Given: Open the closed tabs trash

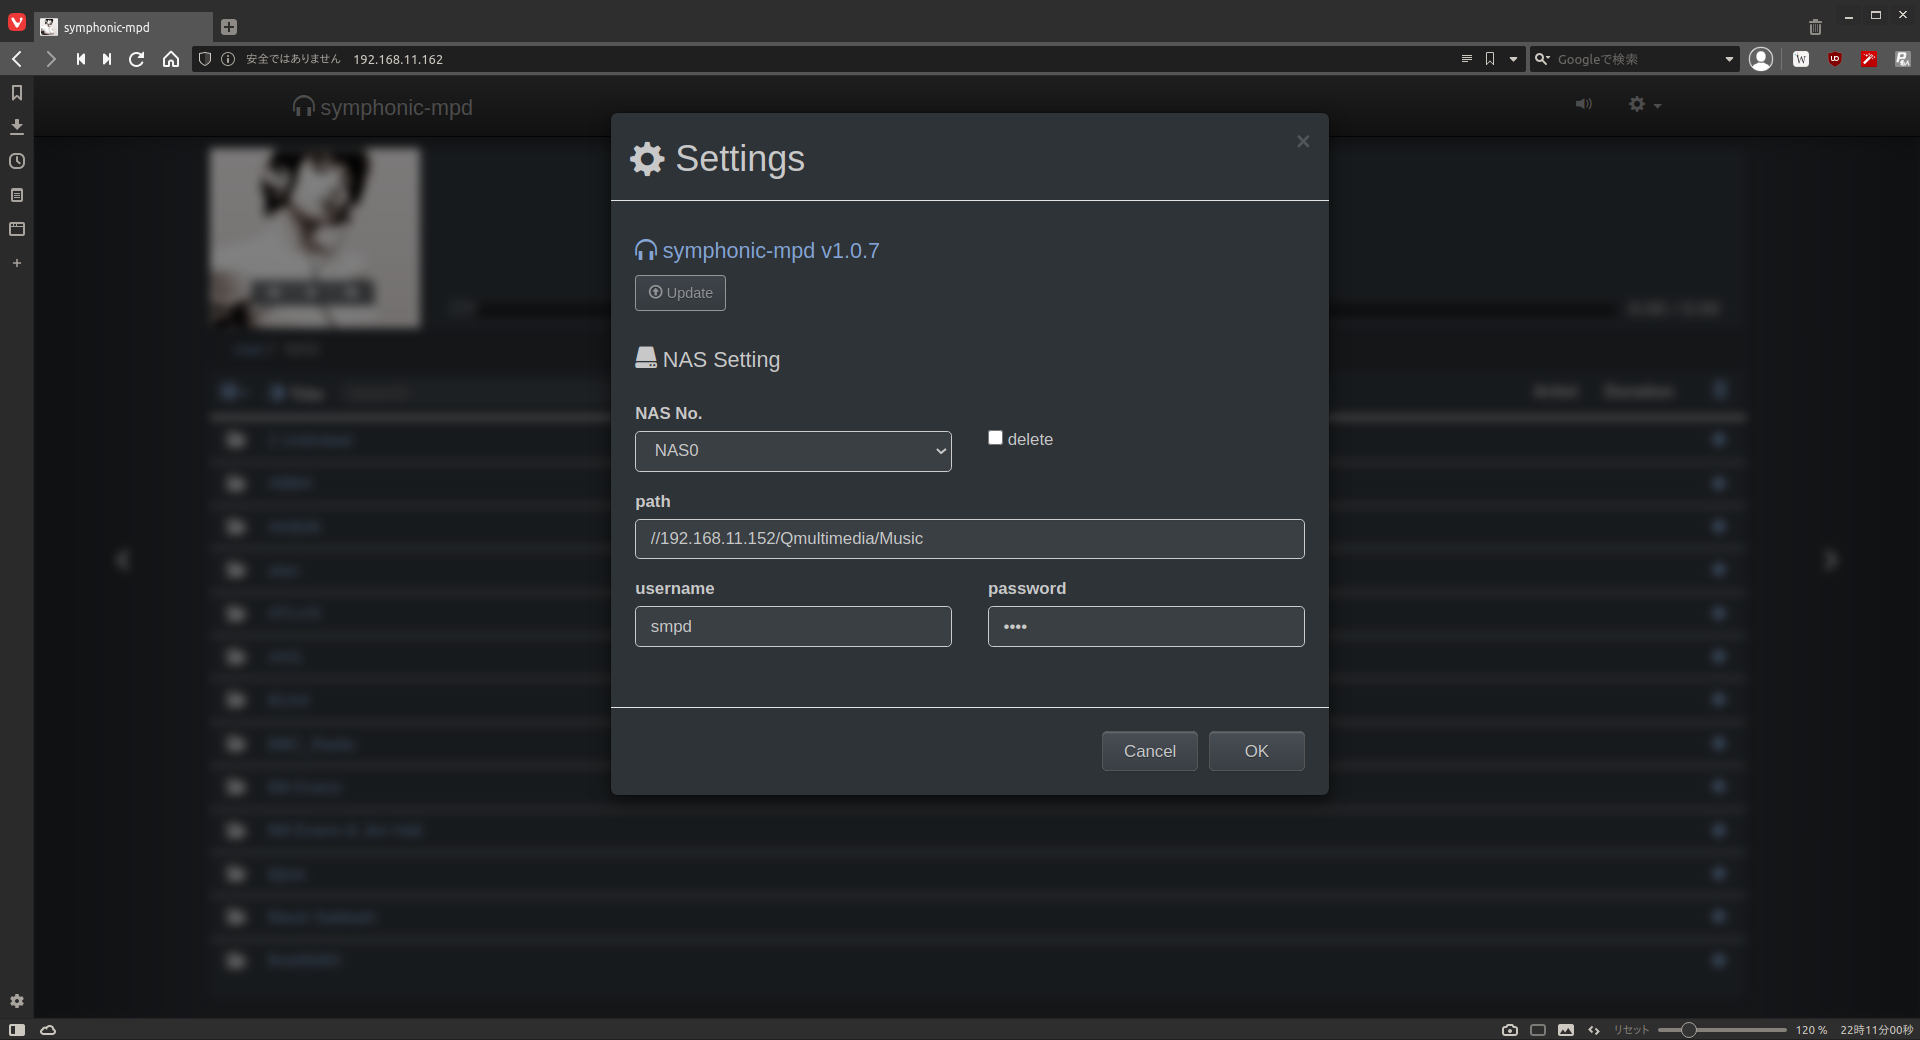Looking at the screenshot, I should [1815, 27].
